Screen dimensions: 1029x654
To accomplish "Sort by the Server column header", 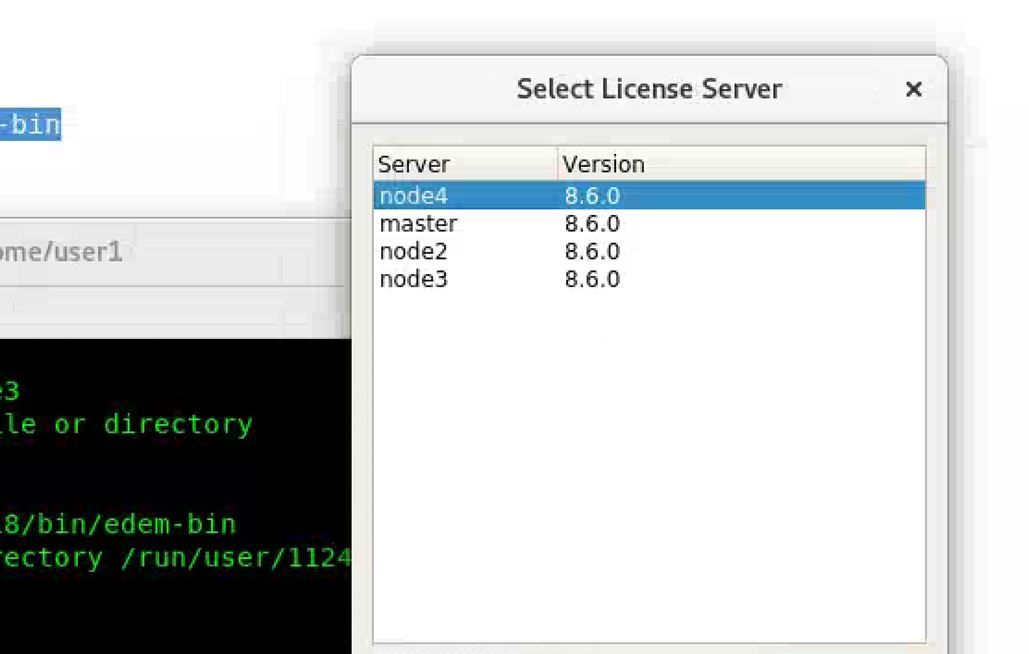I will coord(414,164).
